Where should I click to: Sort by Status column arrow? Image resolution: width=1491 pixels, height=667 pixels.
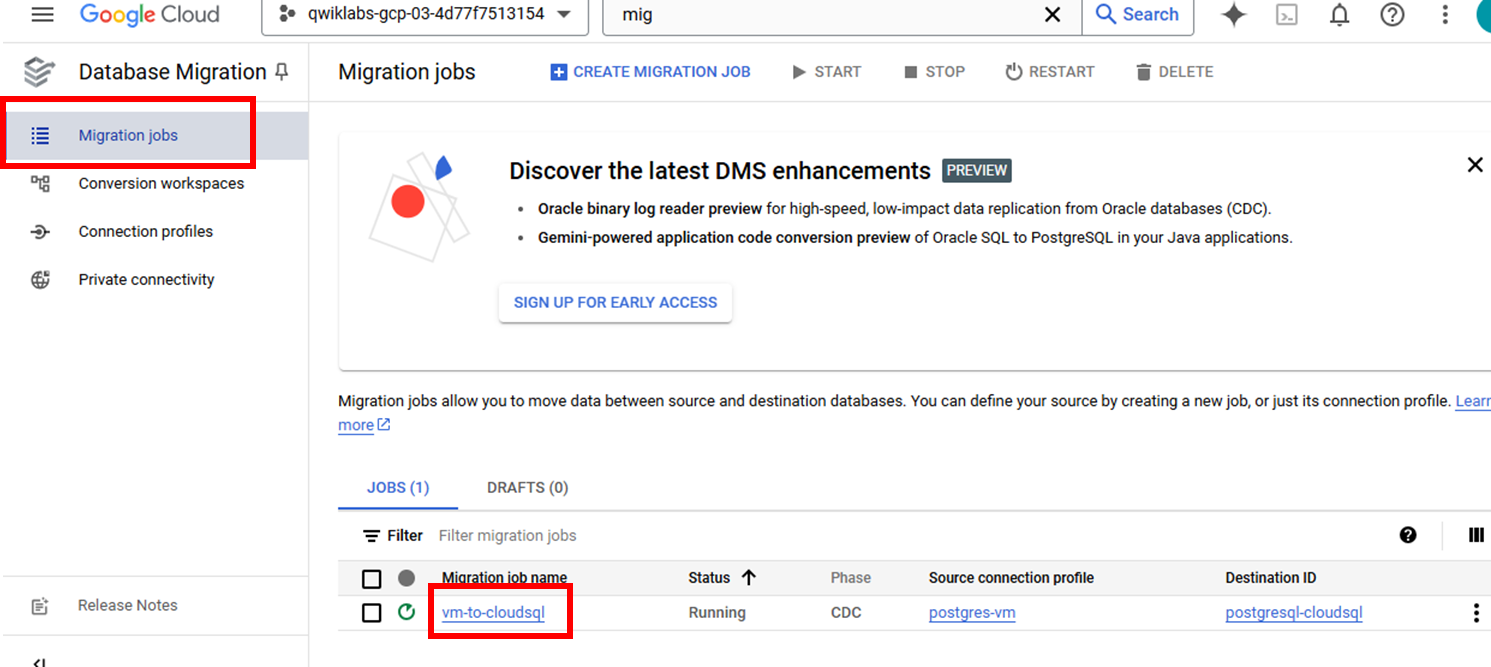[x=748, y=577]
